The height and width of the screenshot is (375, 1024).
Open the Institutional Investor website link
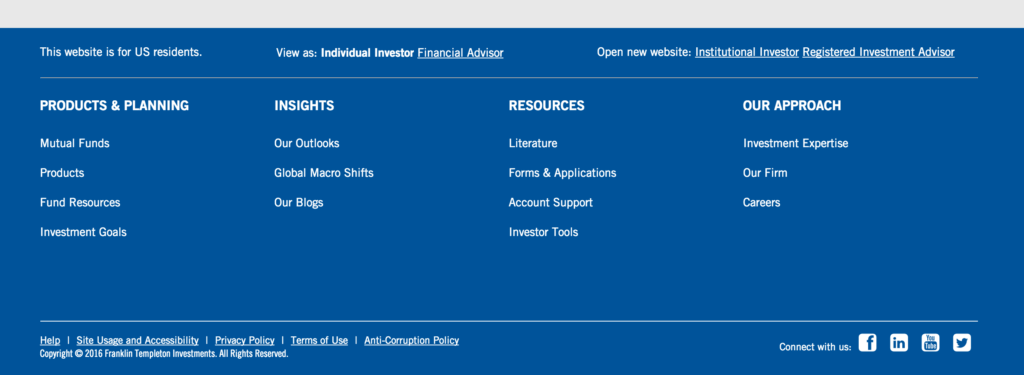[x=746, y=52]
